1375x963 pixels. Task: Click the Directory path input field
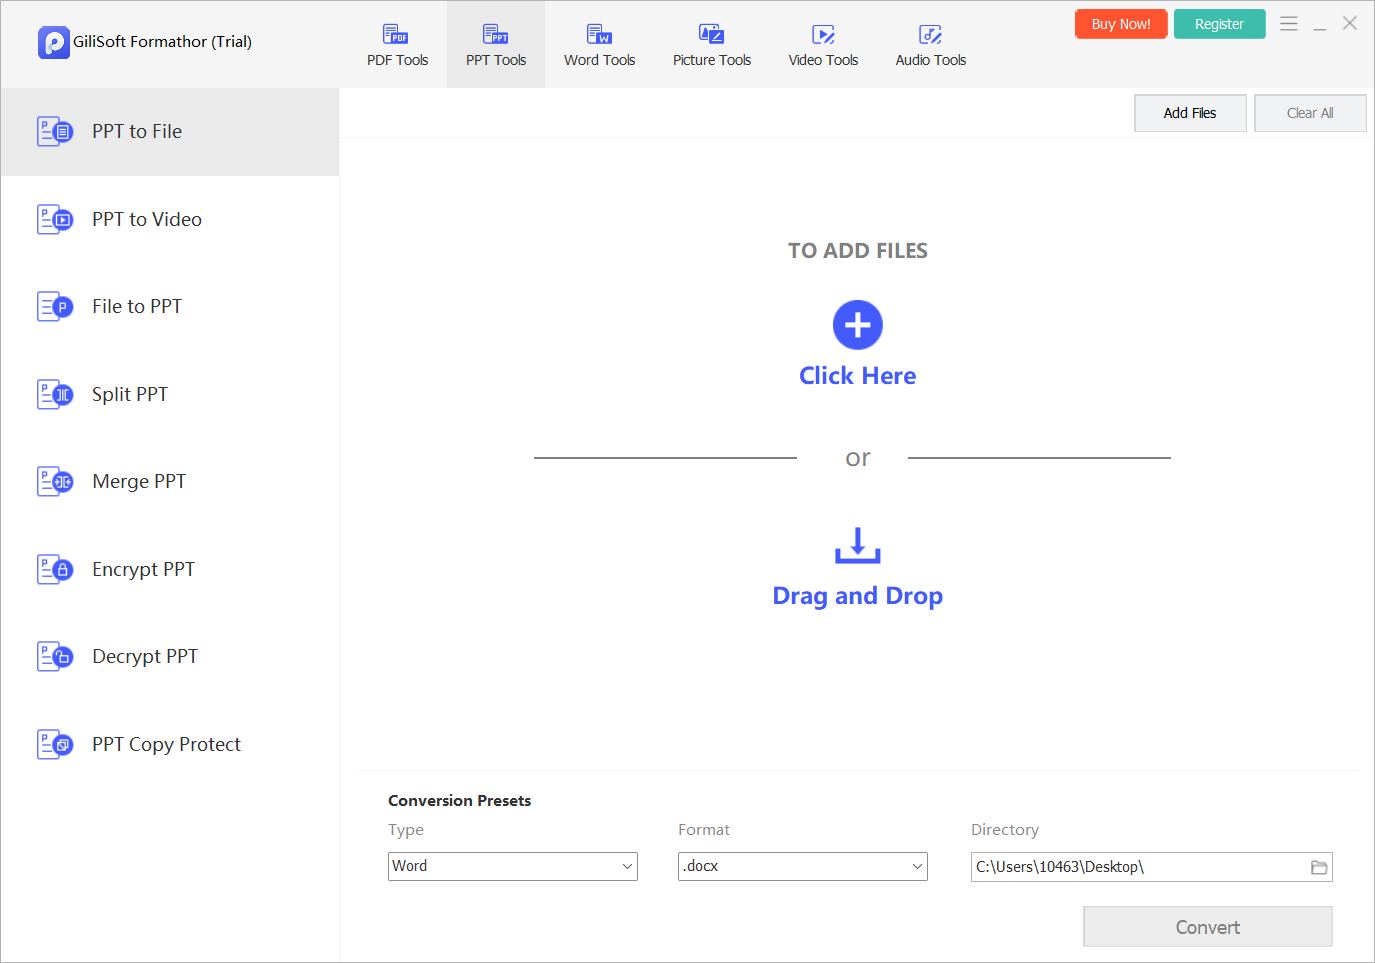pos(1152,867)
